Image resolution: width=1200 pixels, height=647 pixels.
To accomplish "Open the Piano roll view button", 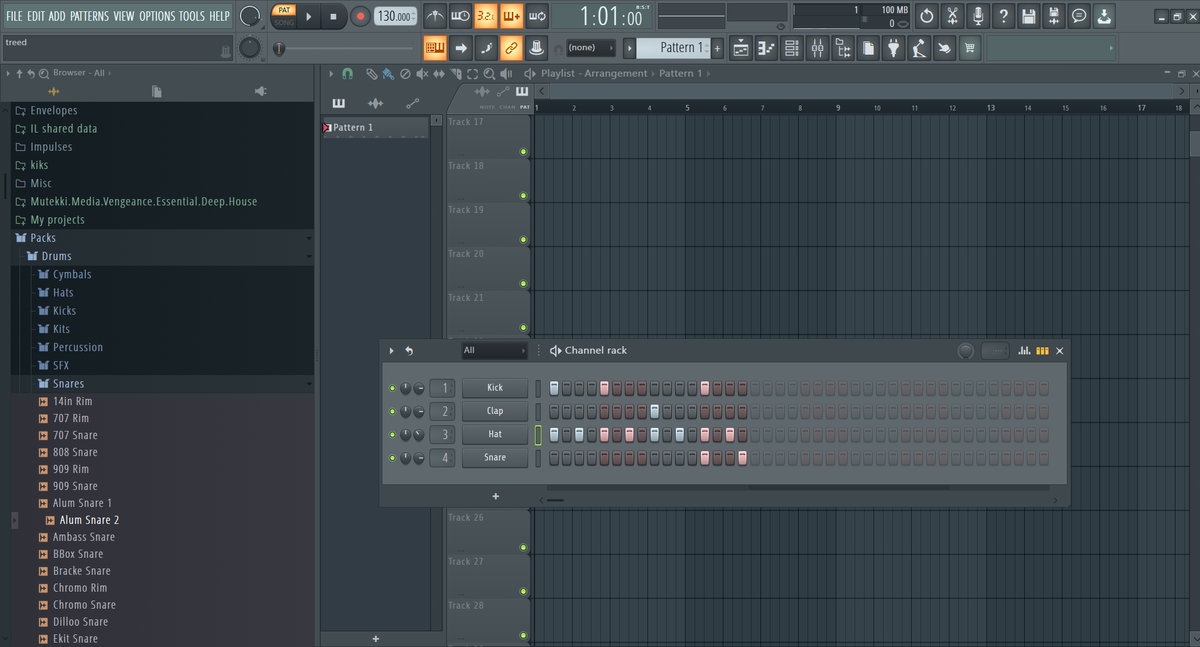I will click(x=767, y=47).
